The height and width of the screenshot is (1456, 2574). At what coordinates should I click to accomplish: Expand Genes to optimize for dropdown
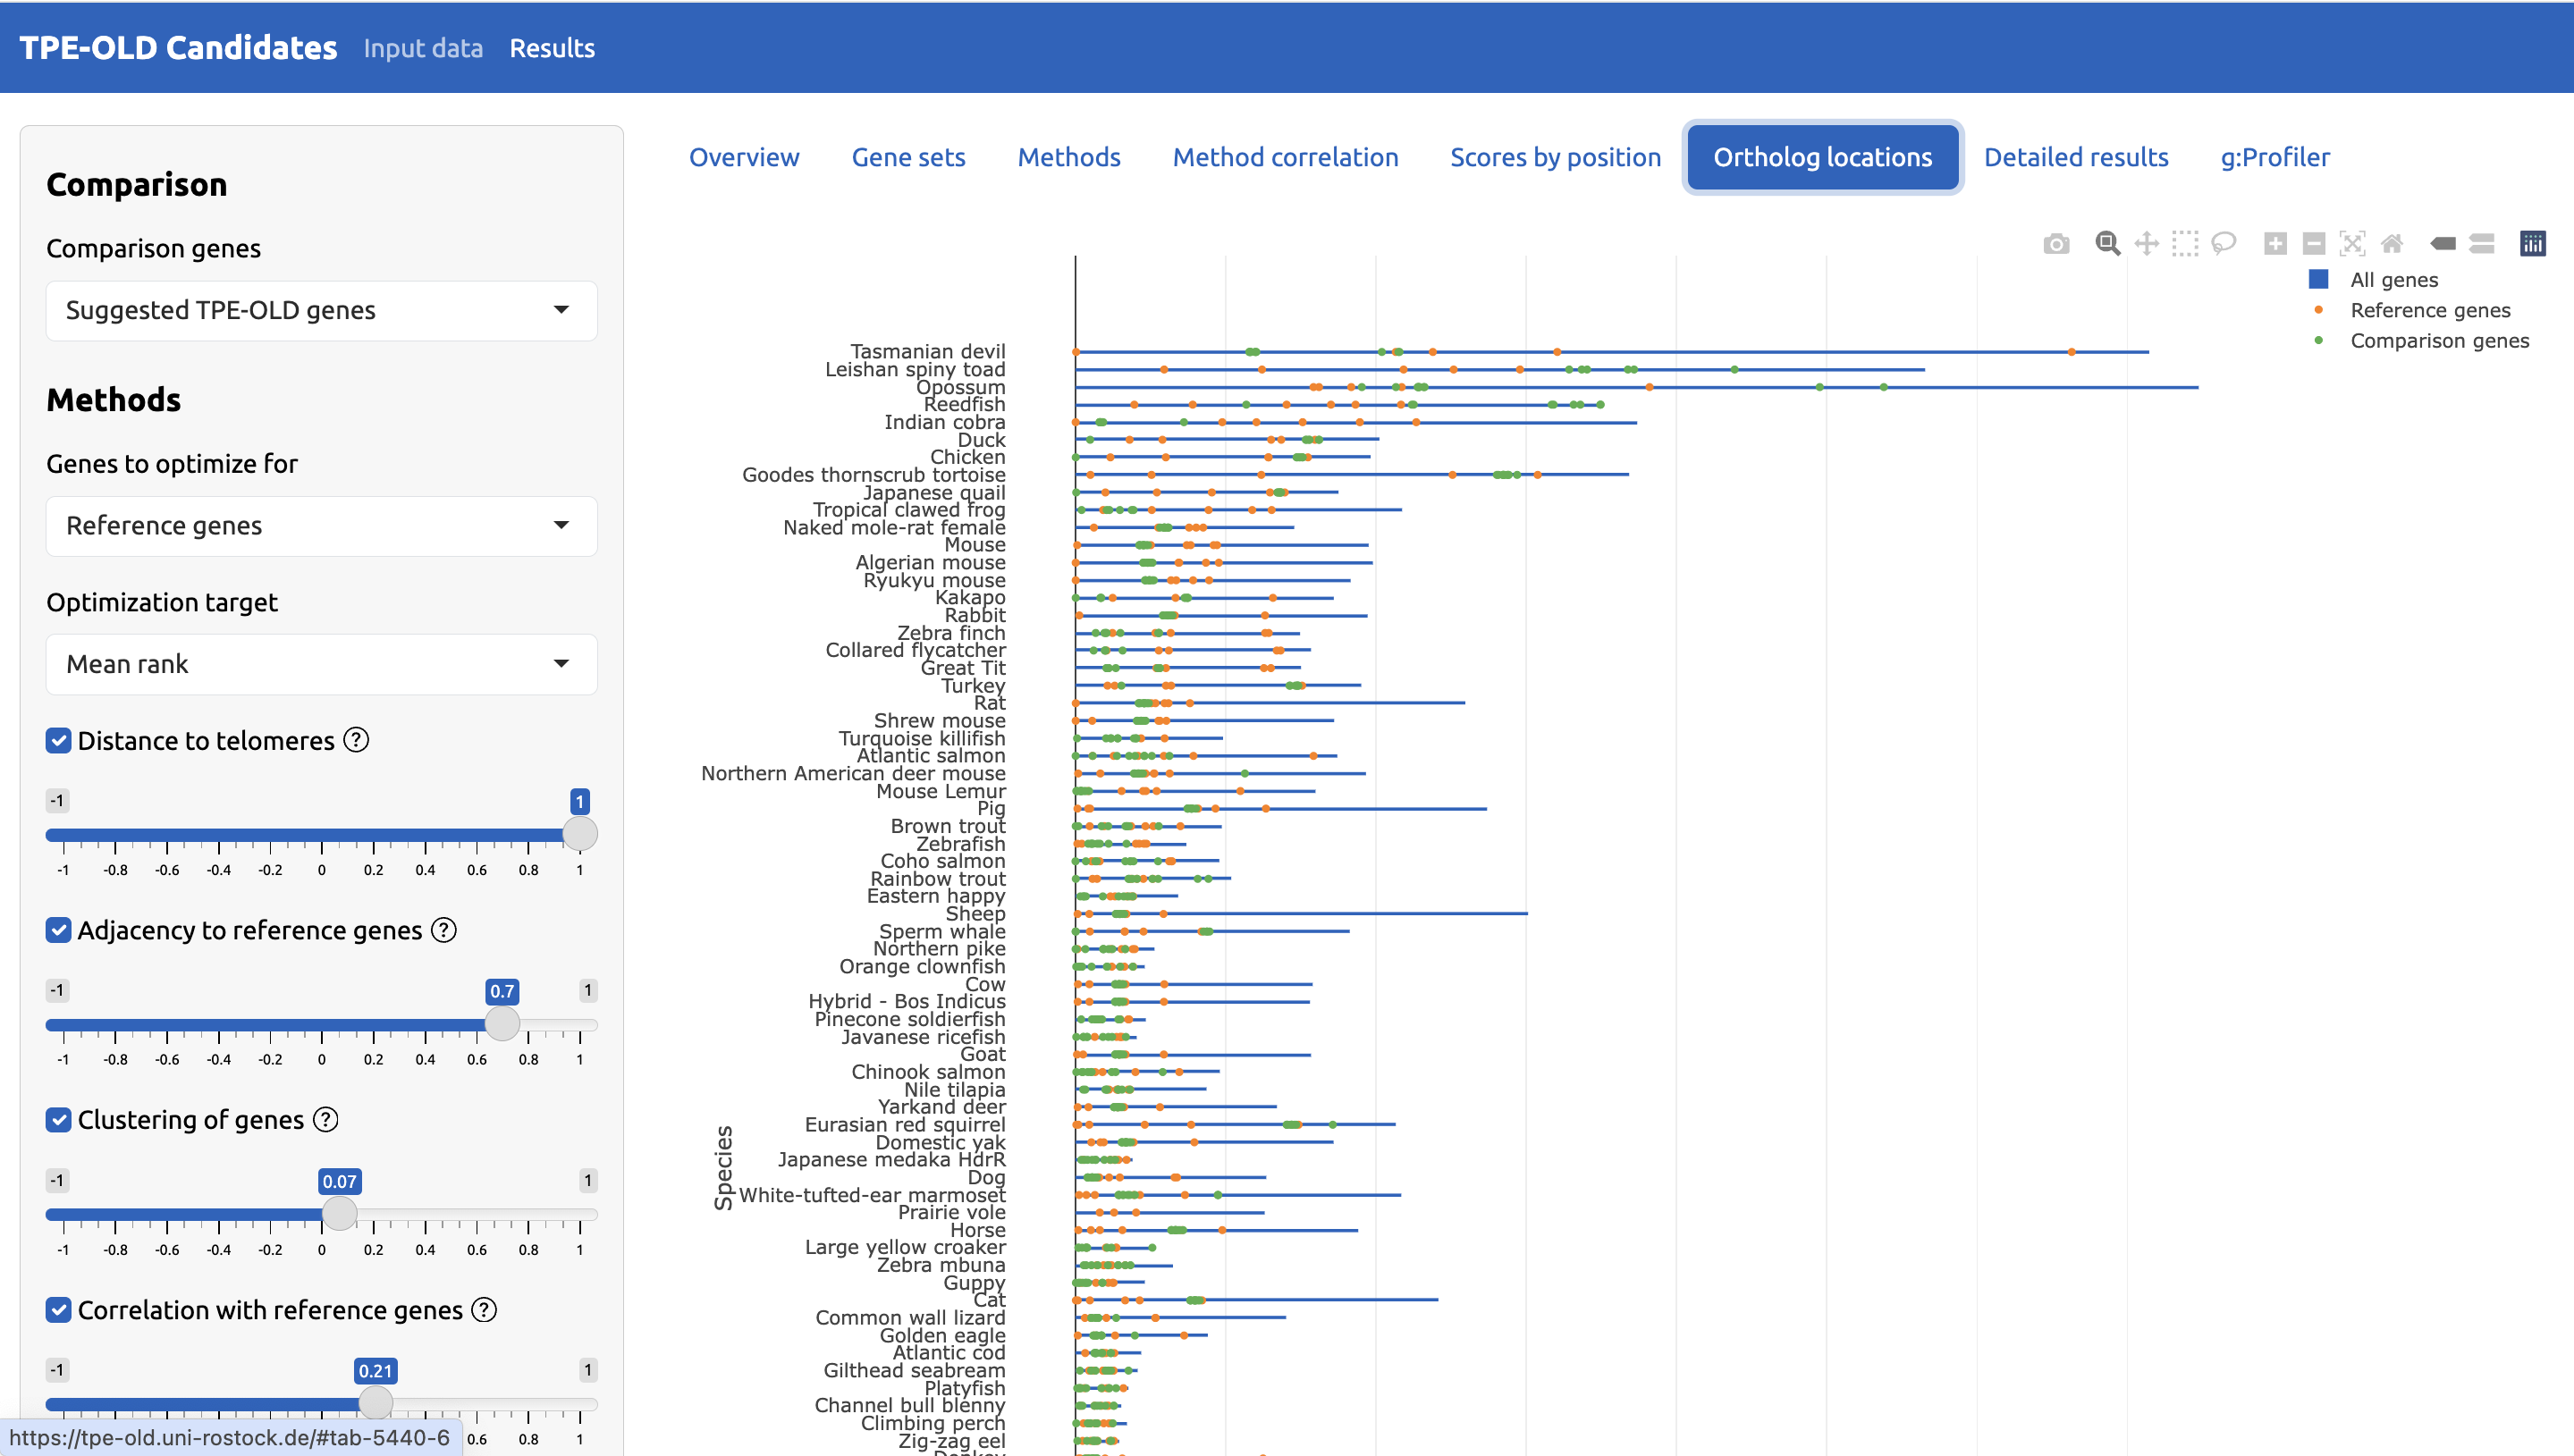pos(321,526)
